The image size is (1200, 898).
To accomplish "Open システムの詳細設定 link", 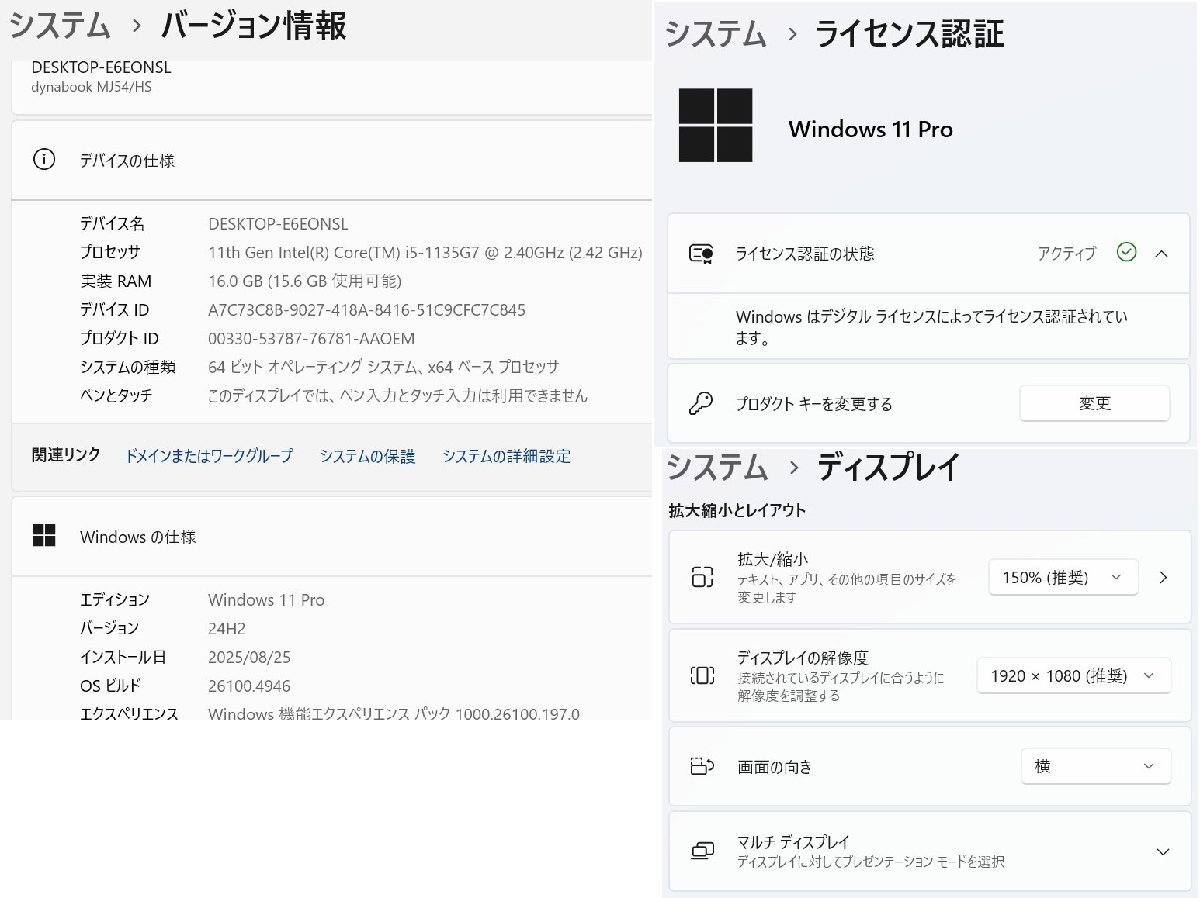I will pos(507,456).
